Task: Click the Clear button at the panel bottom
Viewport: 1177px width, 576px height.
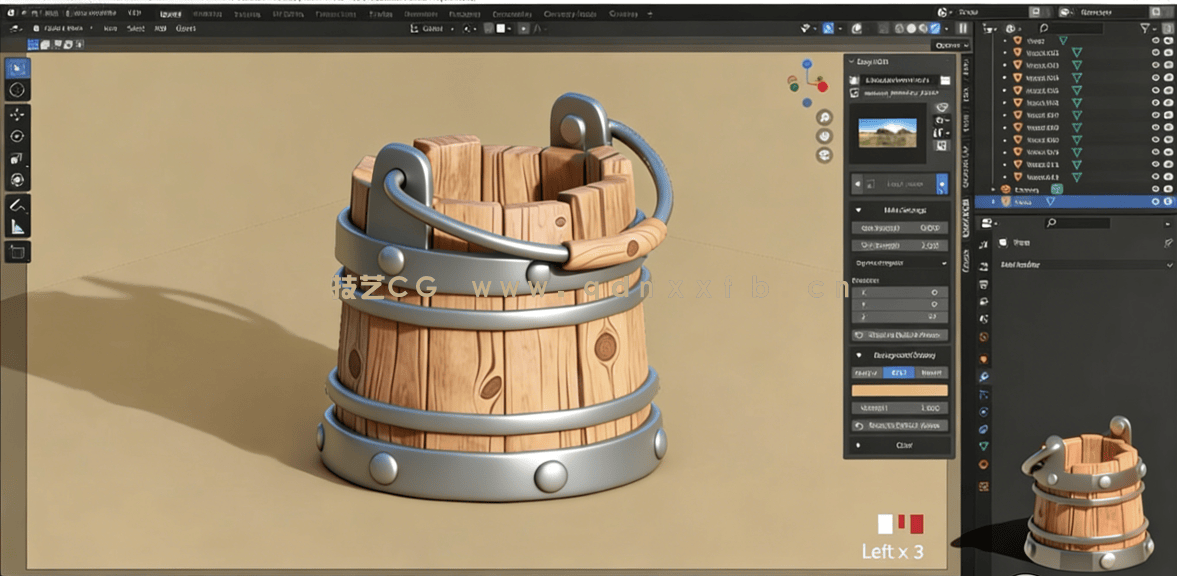Action: pos(905,445)
